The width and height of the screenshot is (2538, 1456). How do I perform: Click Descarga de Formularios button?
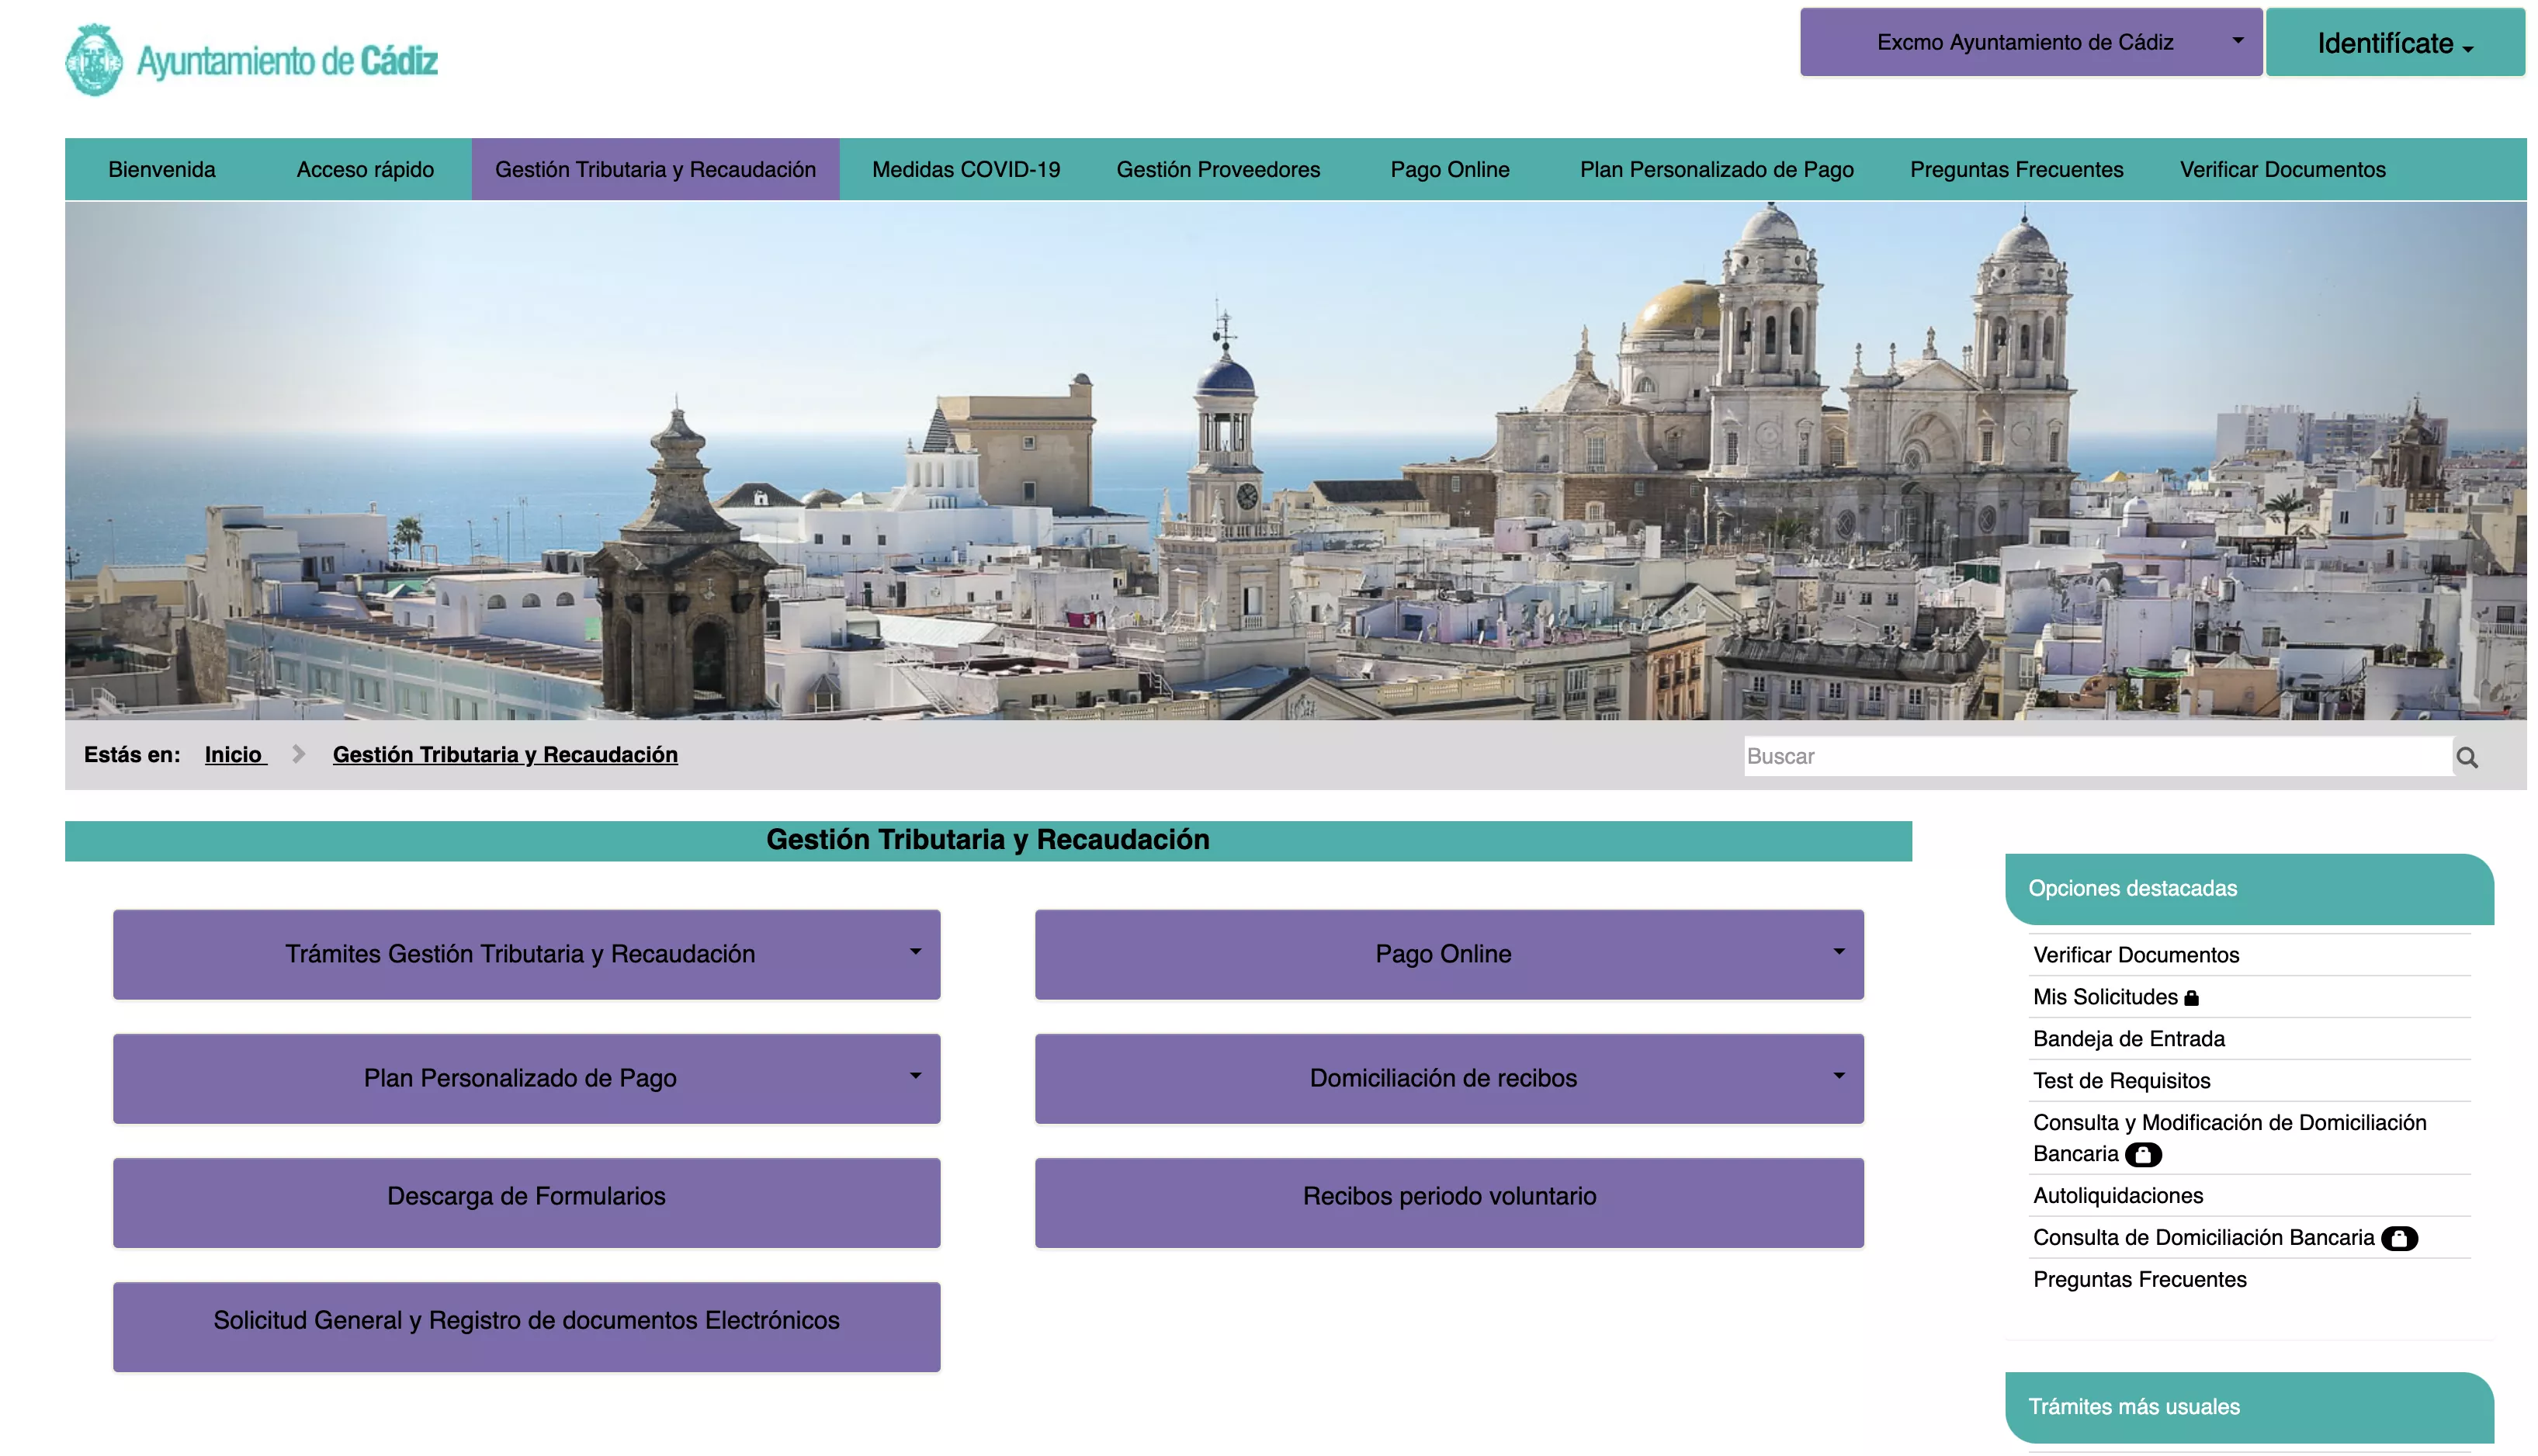[x=526, y=1197]
